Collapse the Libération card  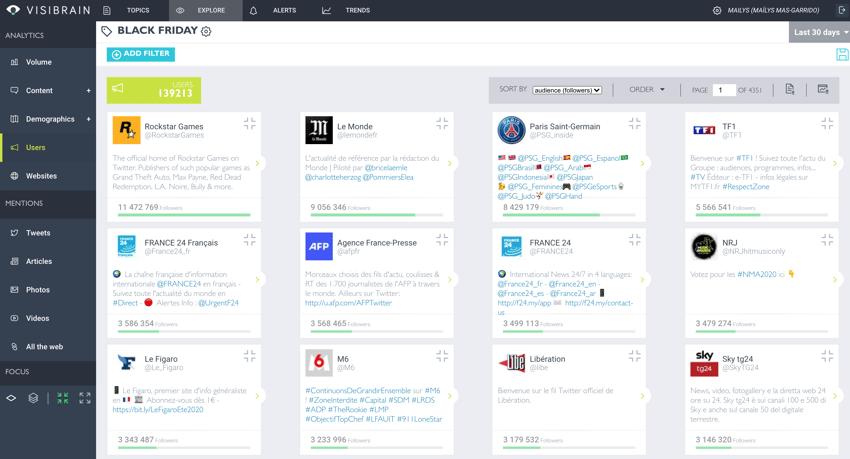point(634,356)
